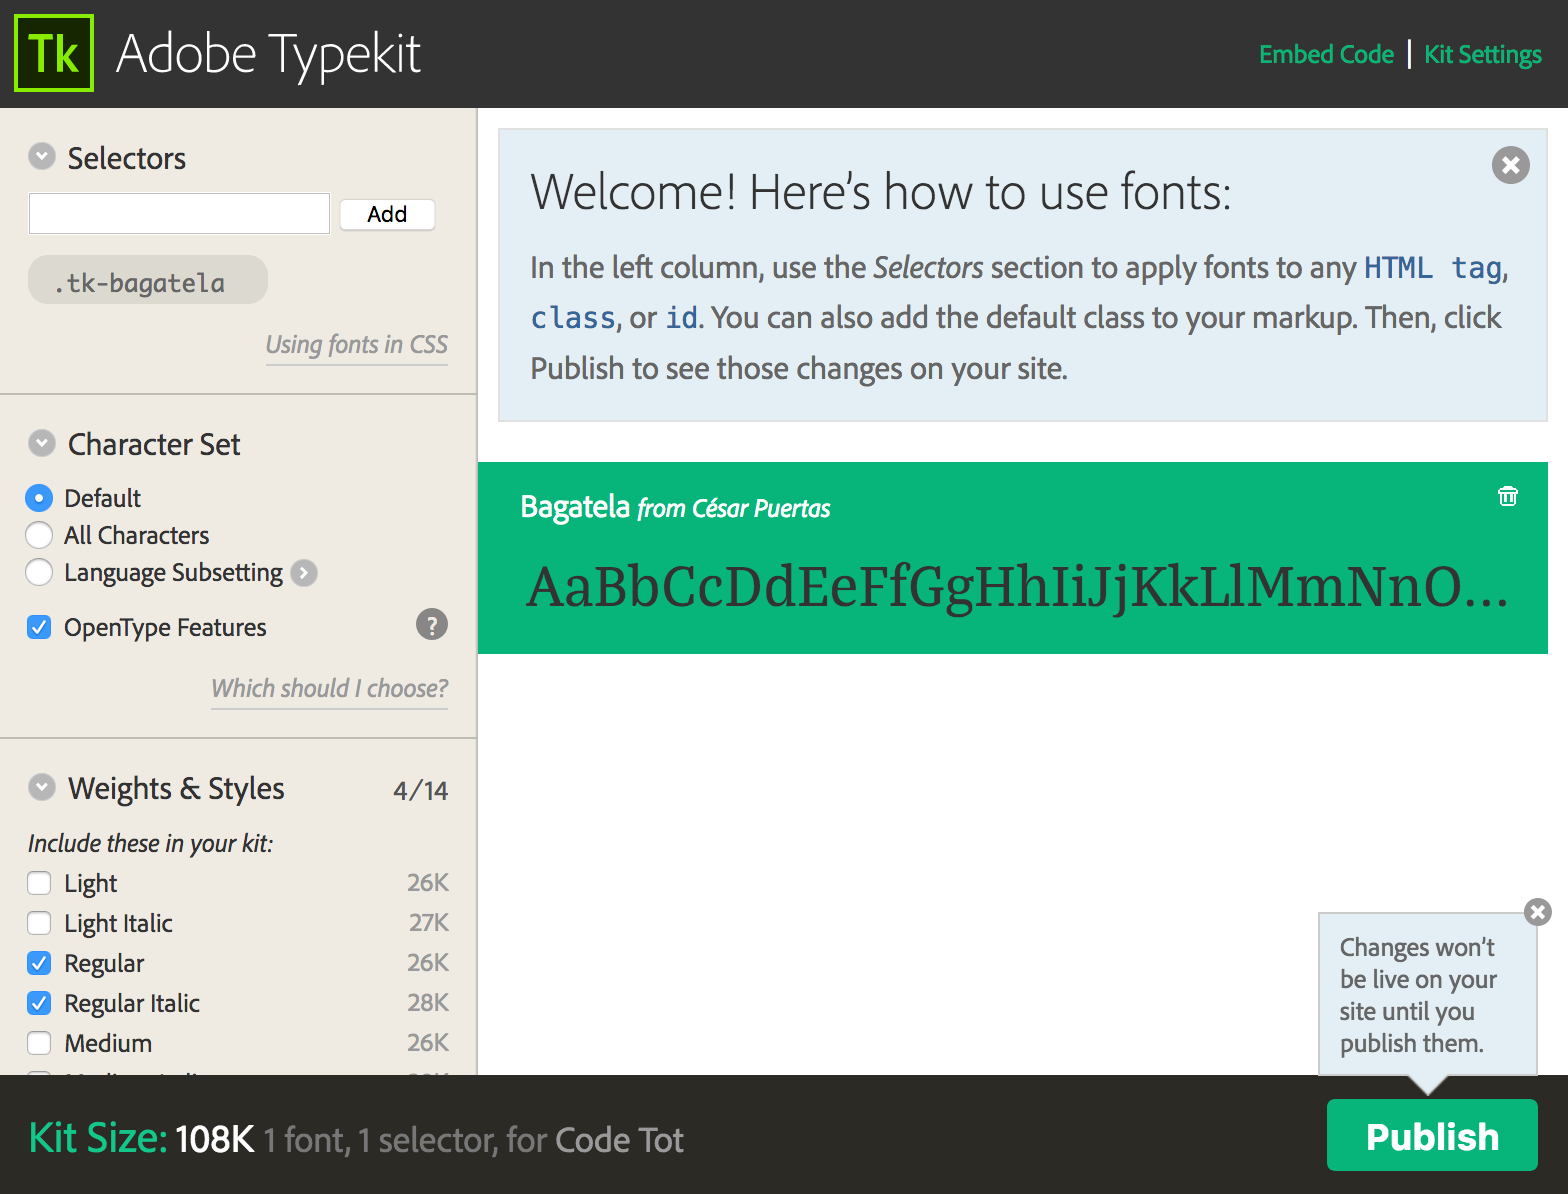Enable Light Italic weight checkbox
The width and height of the screenshot is (1568, 1194).
39,923
